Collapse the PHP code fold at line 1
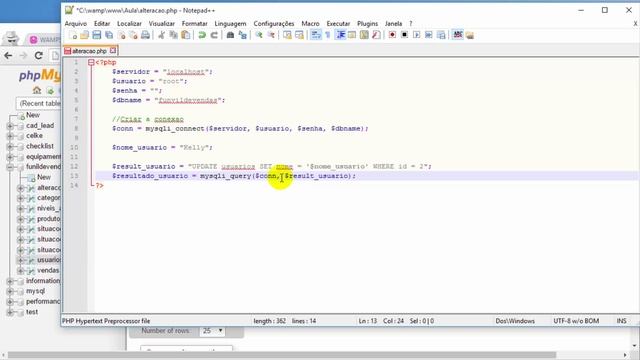This screenshot has width=640, height=360. 91,62
